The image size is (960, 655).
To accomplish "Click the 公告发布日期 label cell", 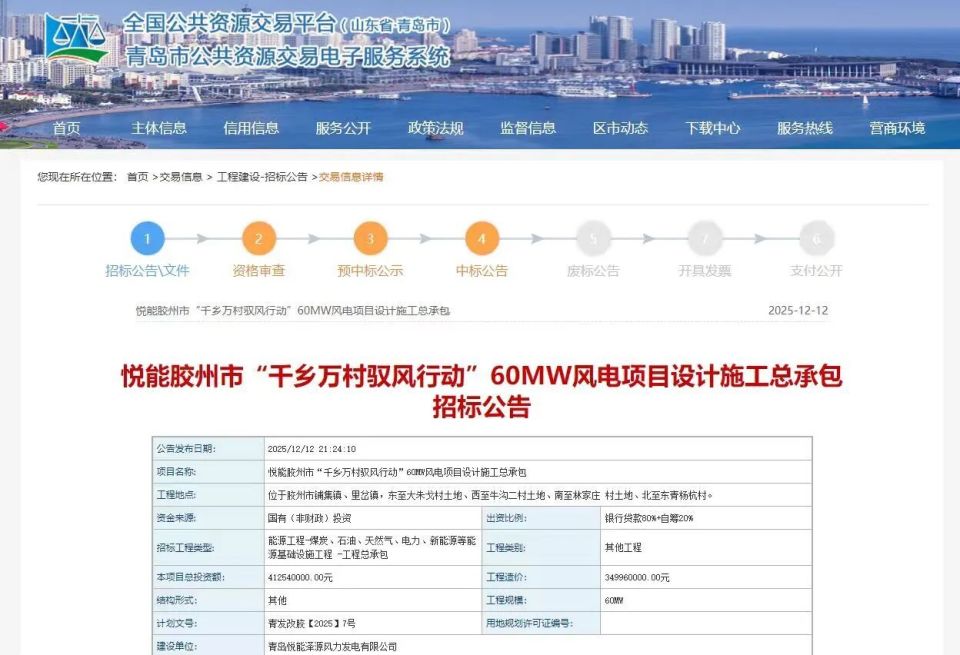I will coord(208,449).
